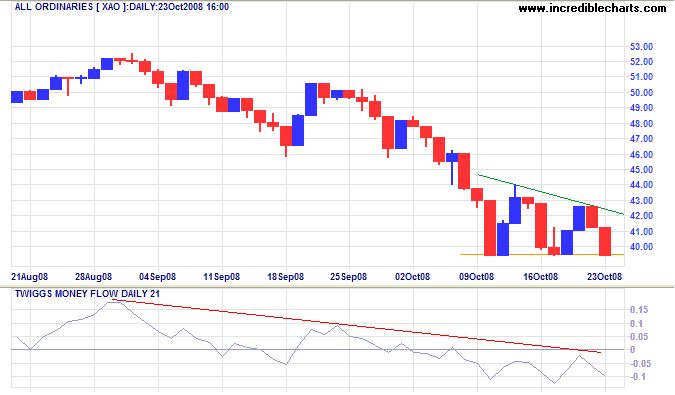Click the 28Aug08 date axis label
The width and height of the screenshot is (675, 395).
coord(93,277)
